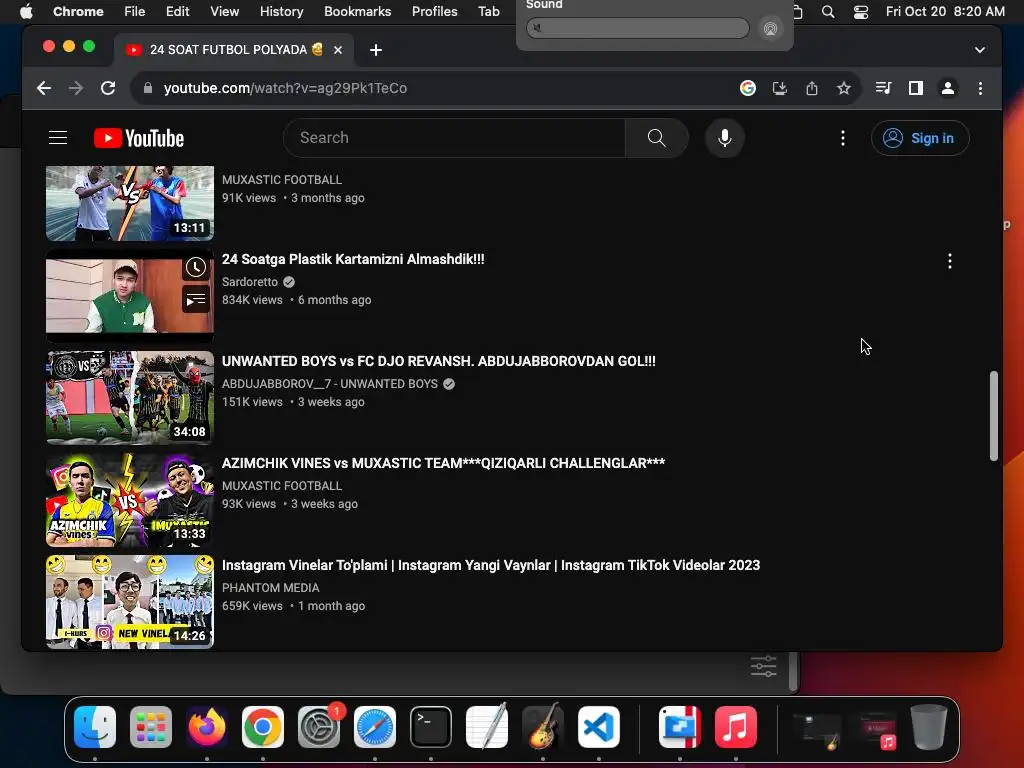
Task: Click the date and time clock
Action: coord(944,11)
